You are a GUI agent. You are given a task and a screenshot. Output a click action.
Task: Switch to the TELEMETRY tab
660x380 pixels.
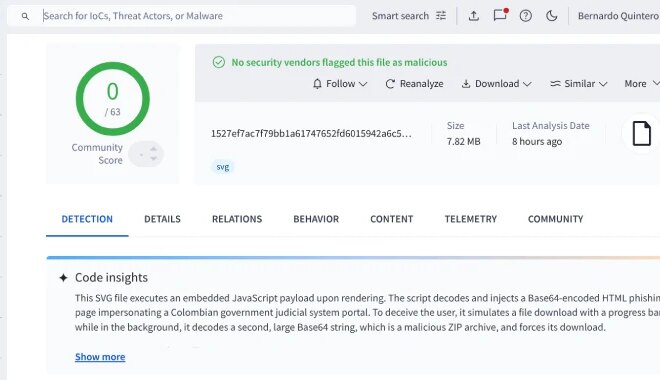click(471, 219)
